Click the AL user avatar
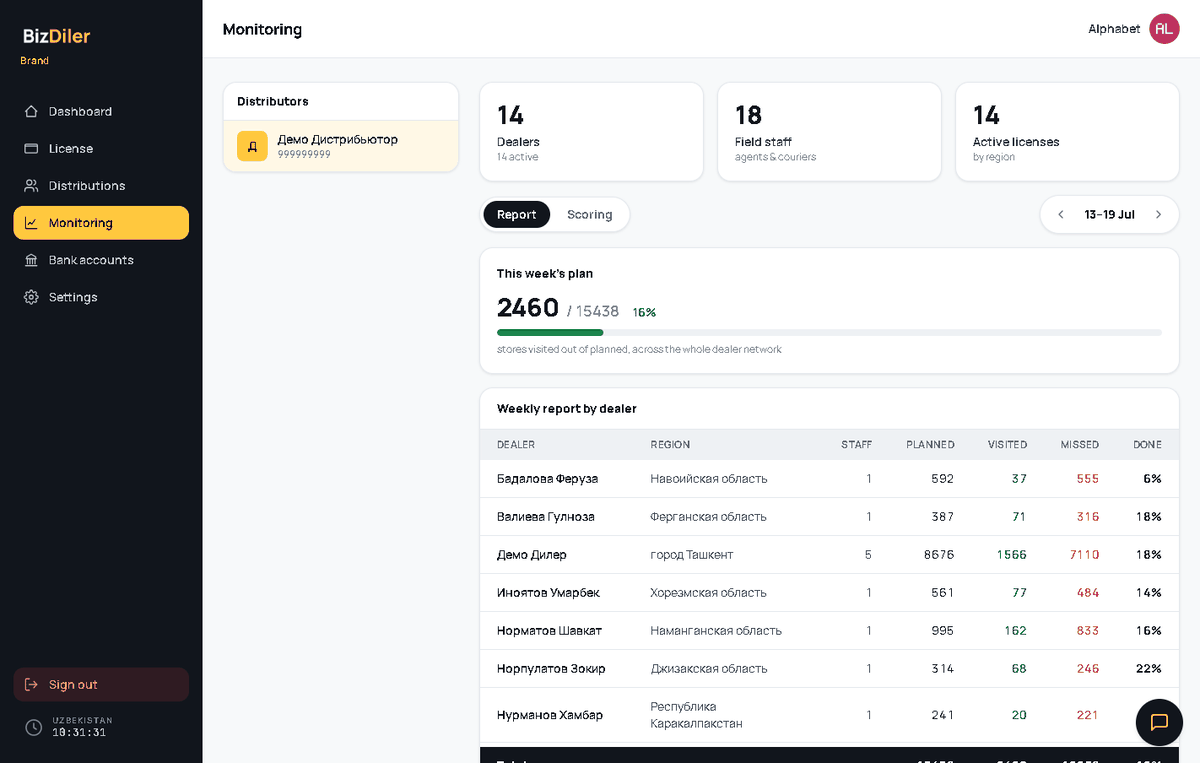 pyautogui.click(x=1164, y=29)
